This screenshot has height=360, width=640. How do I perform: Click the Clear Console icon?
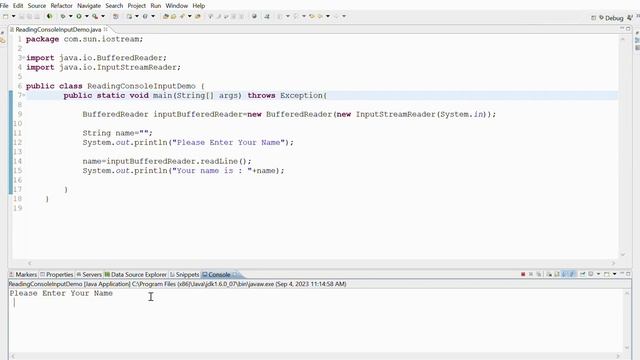pos(549,274)
